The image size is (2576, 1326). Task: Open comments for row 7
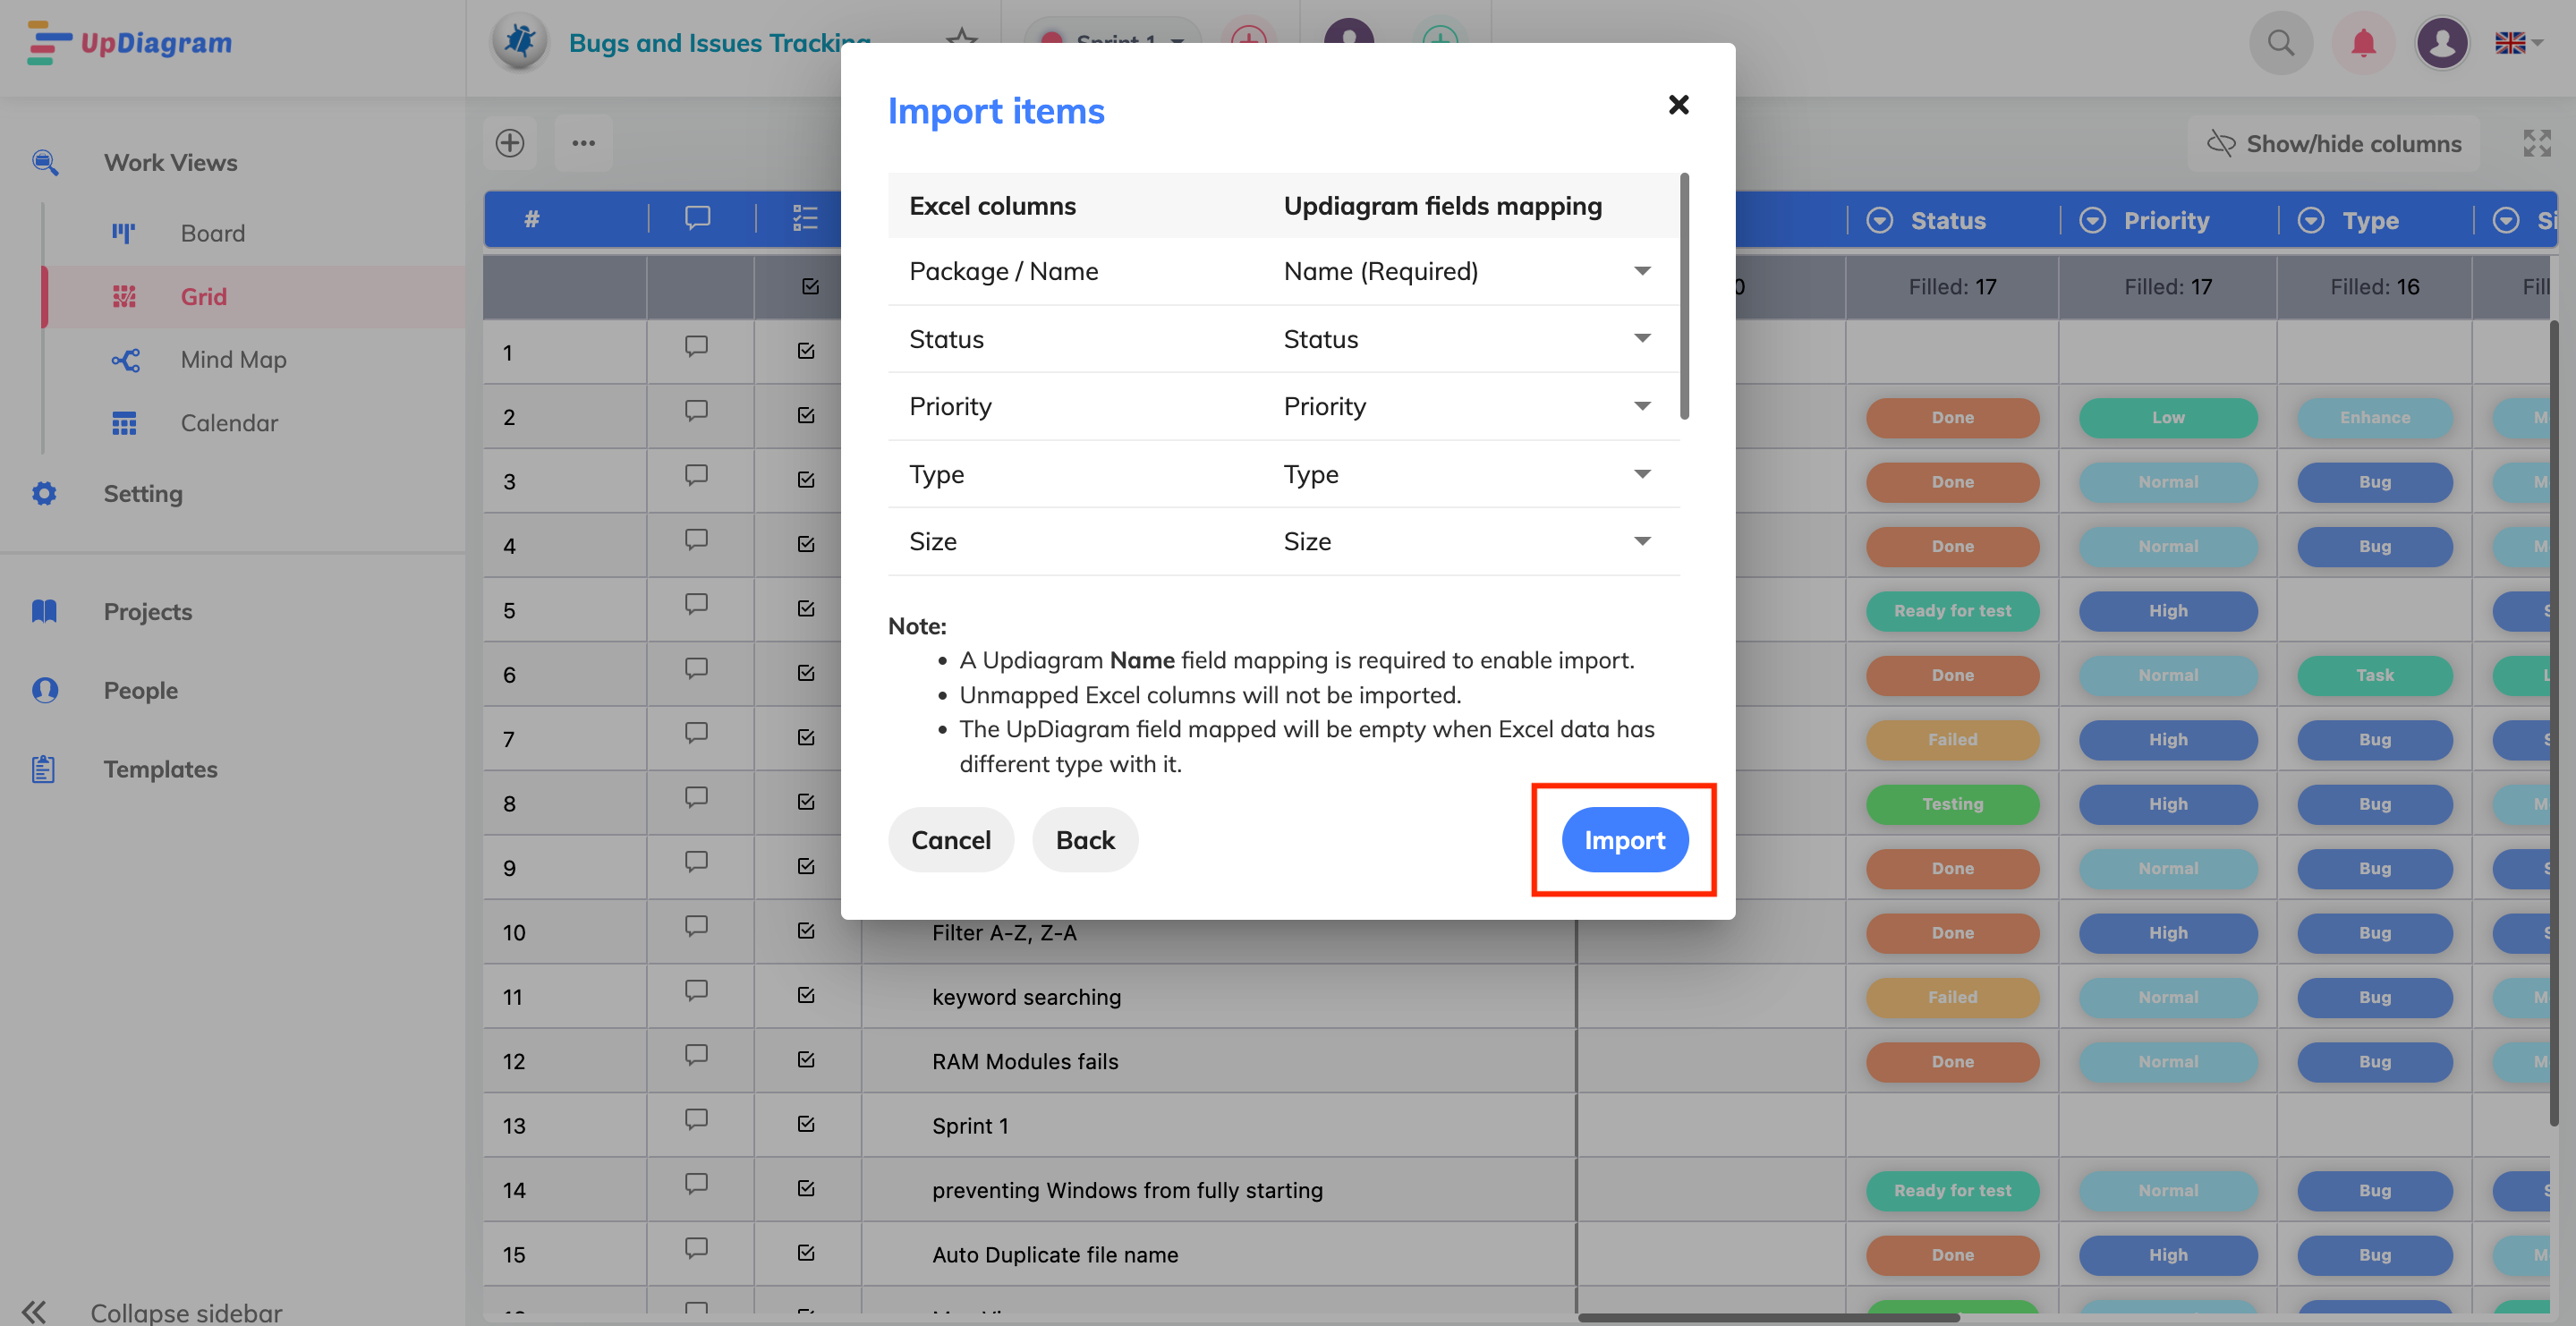696,734
